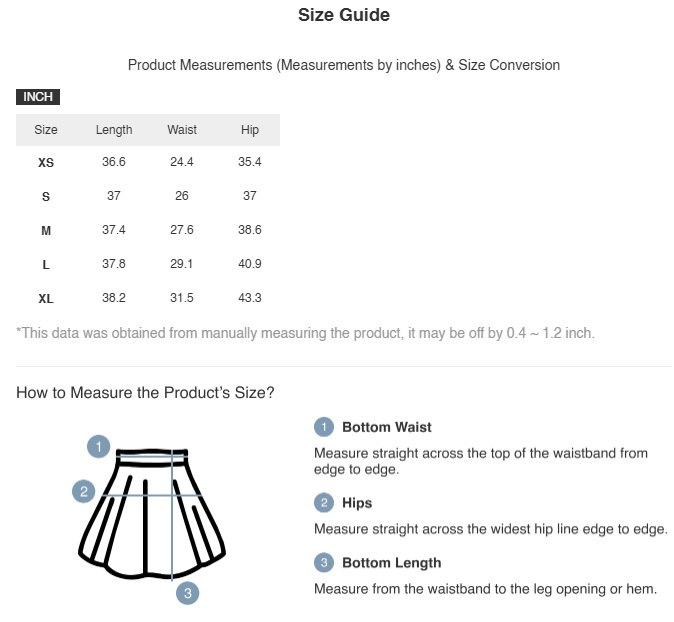Click the Length column header
This screenshot has width=674, height=622.
tap(114, 130)
